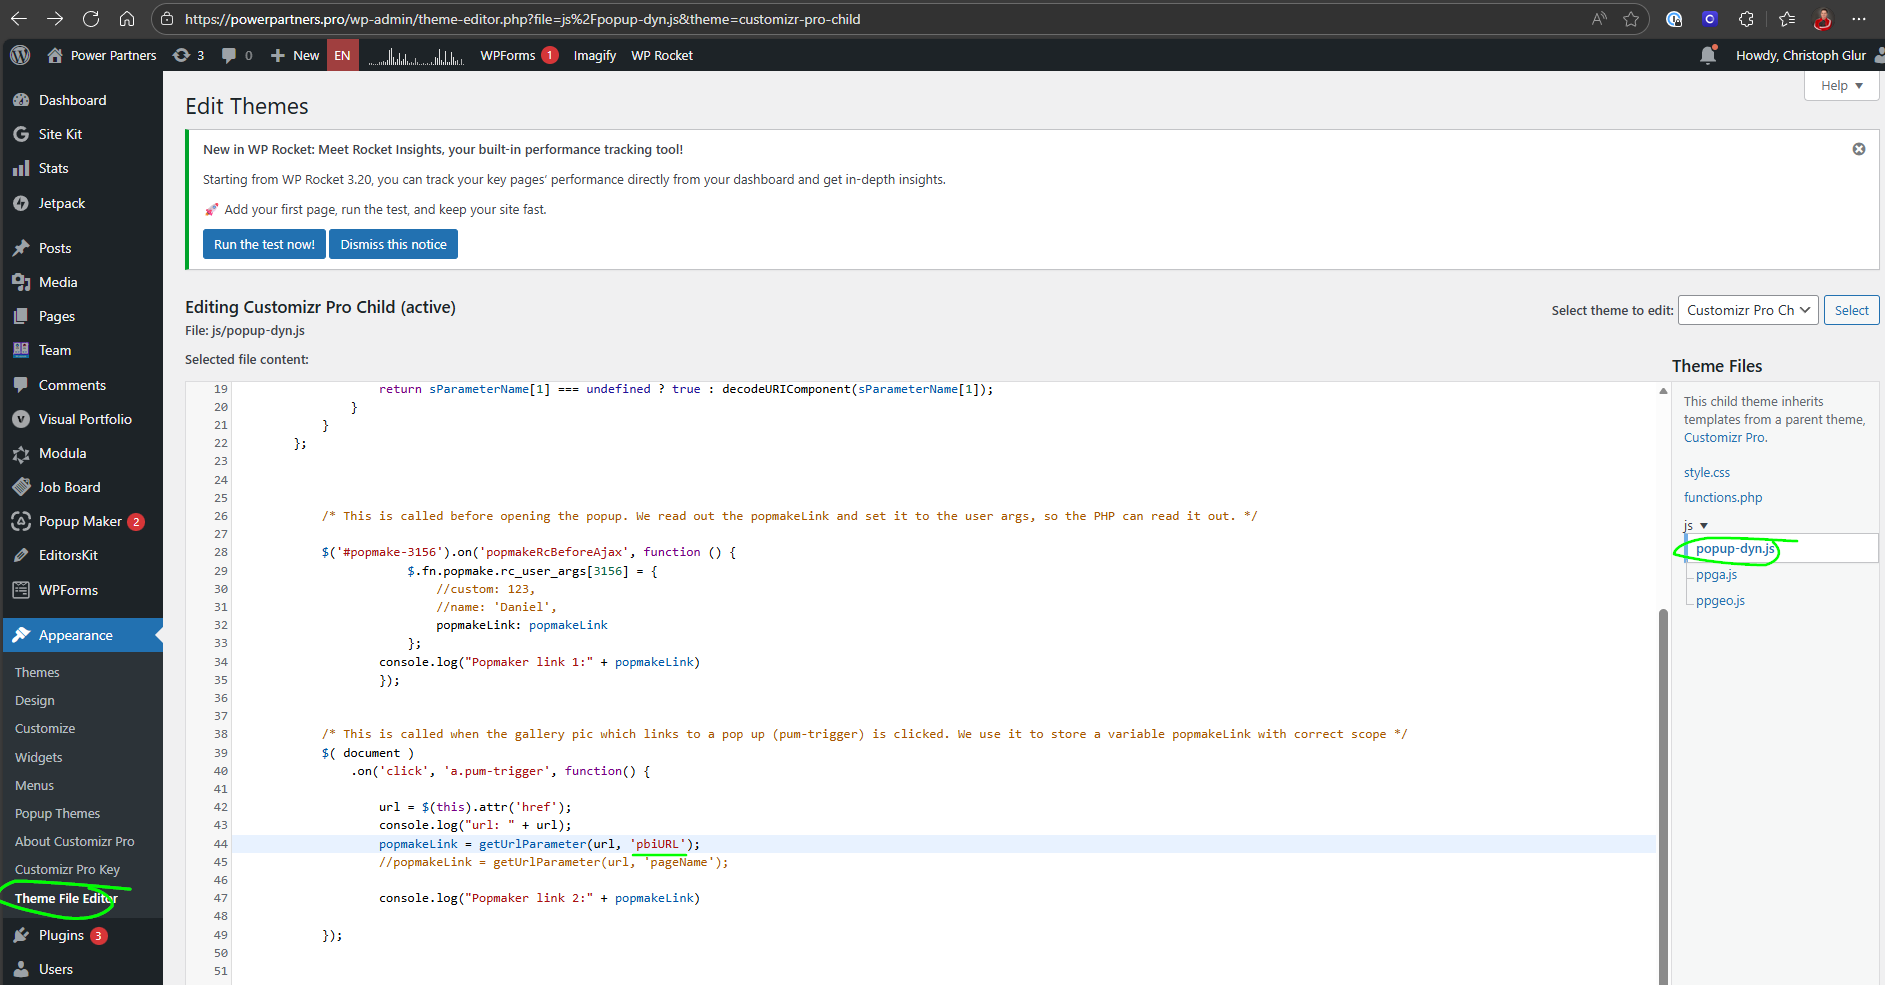The height and width of the screenshot is (985, 1885).
Task: Collapse the js folder in Theme Files
Action: (1696, 525)
